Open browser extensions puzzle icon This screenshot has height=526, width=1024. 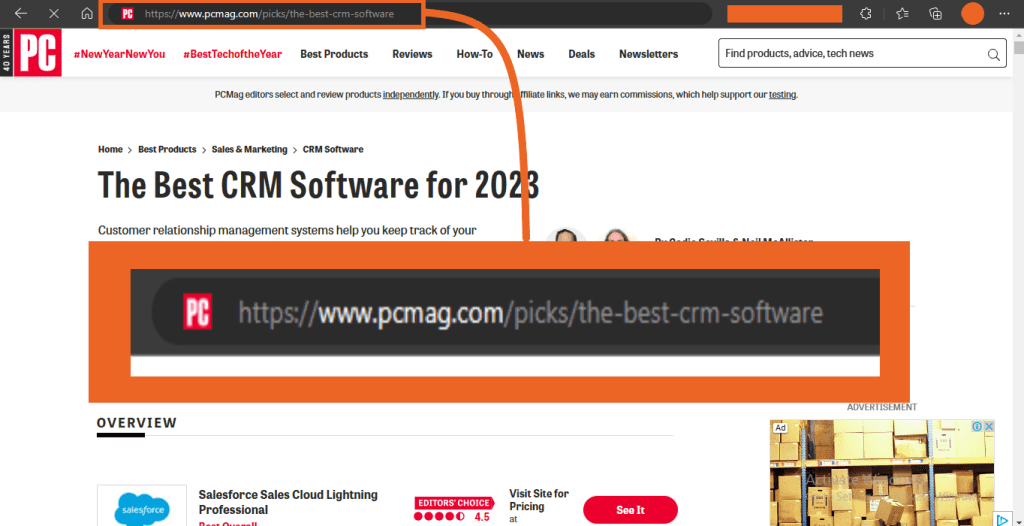pyautogui.click(x=866, y=14)
